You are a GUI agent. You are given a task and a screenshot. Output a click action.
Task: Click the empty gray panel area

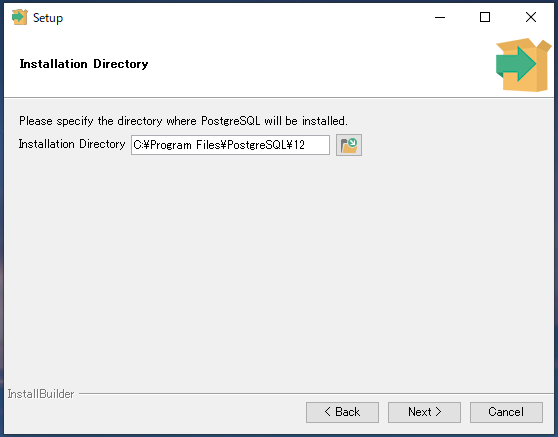(279, 270)
